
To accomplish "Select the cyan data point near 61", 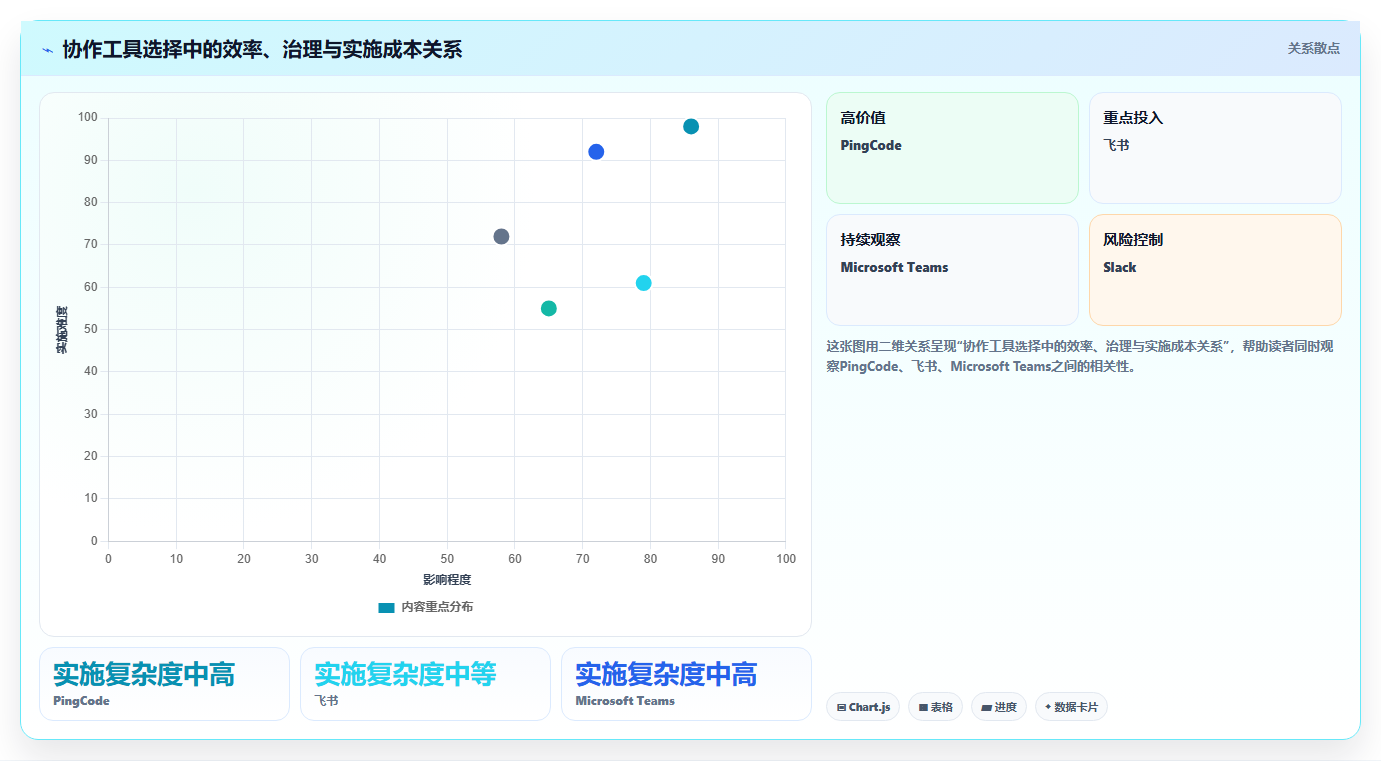I will tap(643, 283).
